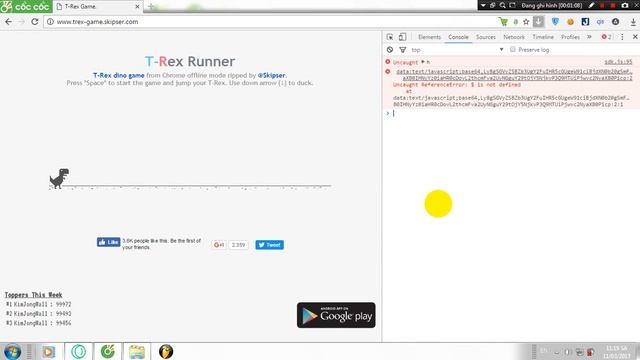Click the recorder camera snapshot icon

[x=624, y=5]
